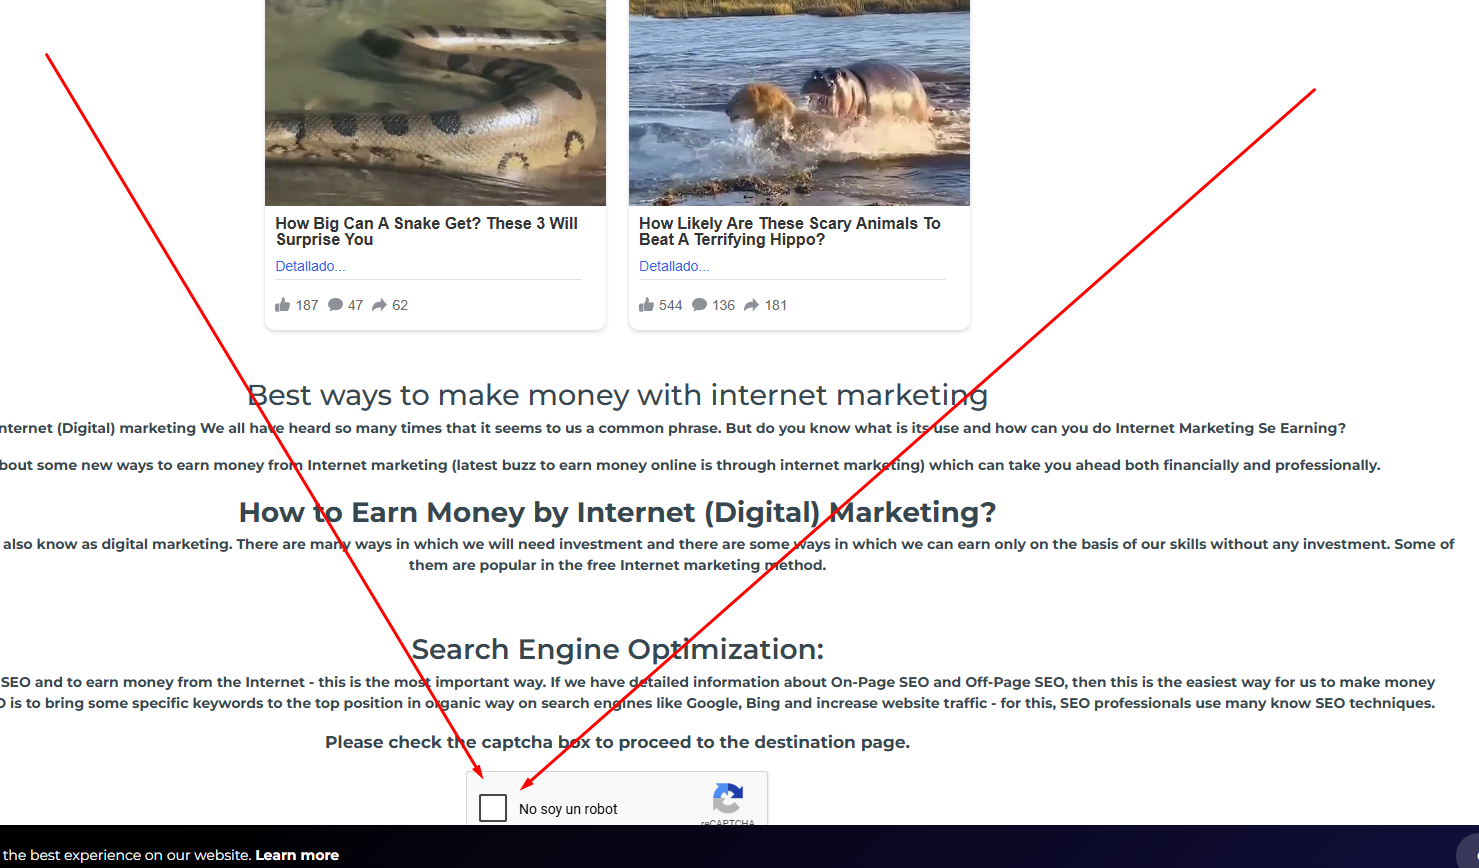Click thumbs-up icon showing 187 likes
1479x868 pixels.
coord(283,305)
